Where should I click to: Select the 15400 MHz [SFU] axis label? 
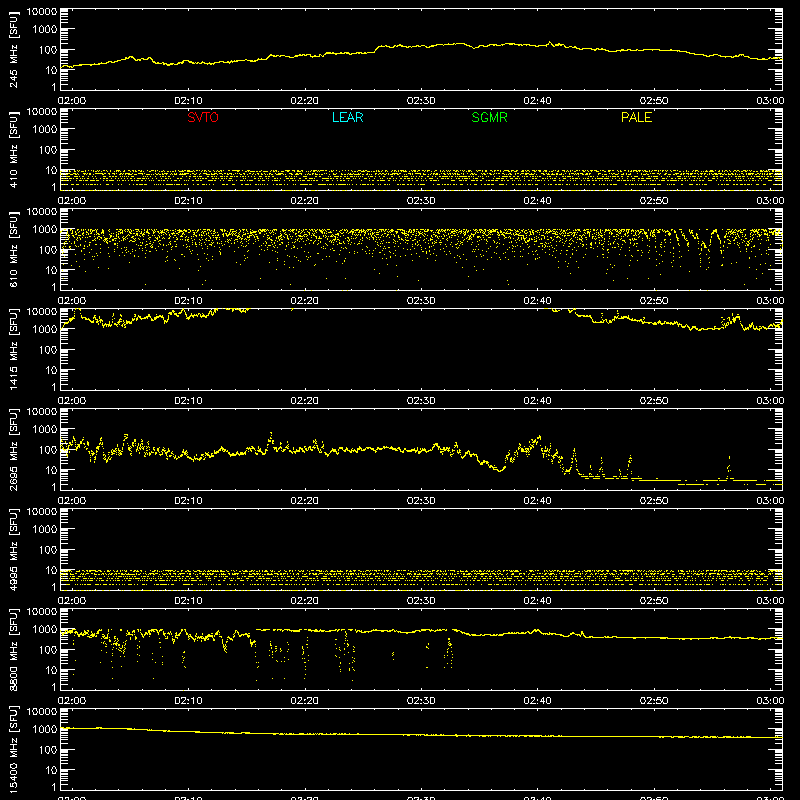click(14, 749)
